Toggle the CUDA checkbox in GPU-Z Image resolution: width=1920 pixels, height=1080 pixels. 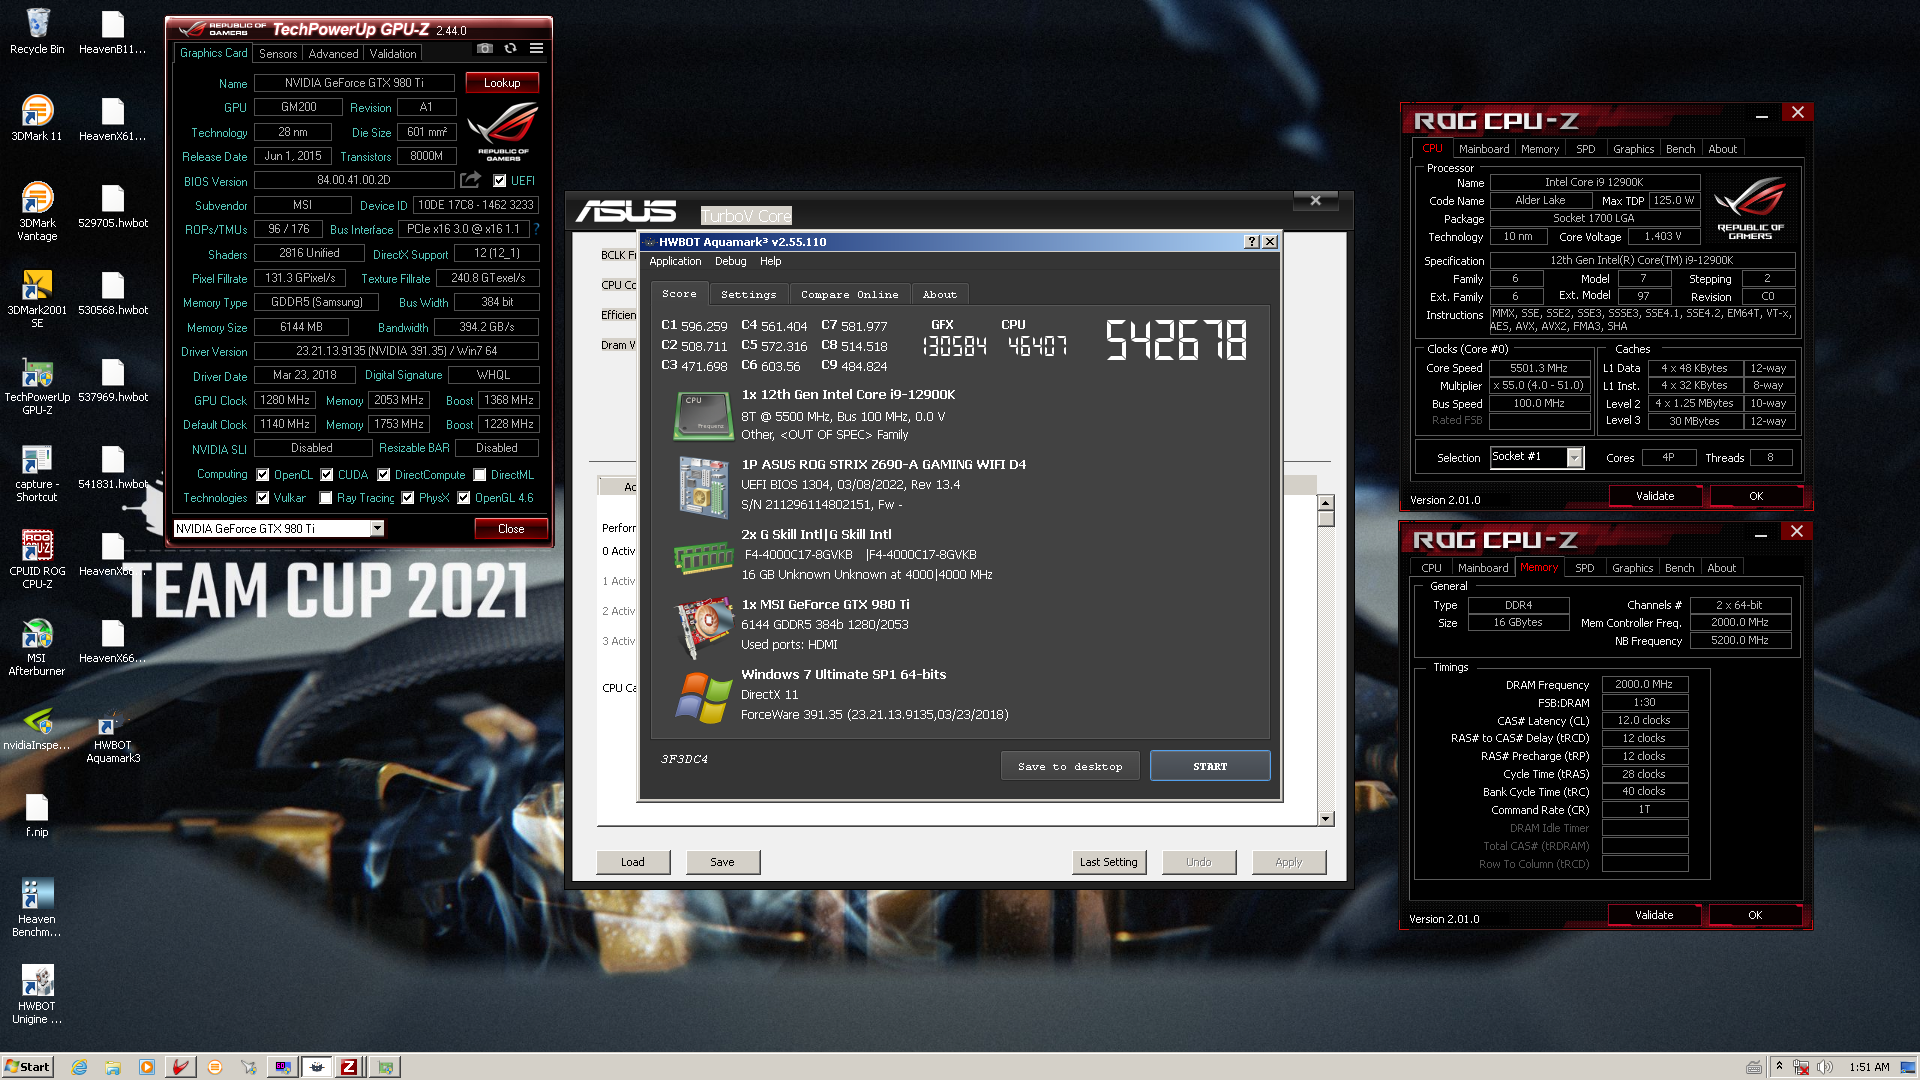point(327,475)
